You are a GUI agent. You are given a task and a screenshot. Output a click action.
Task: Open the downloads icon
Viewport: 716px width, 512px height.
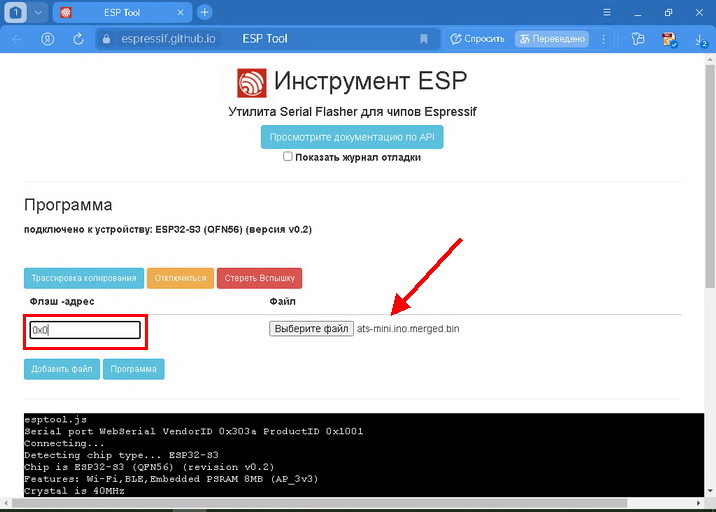701,40
